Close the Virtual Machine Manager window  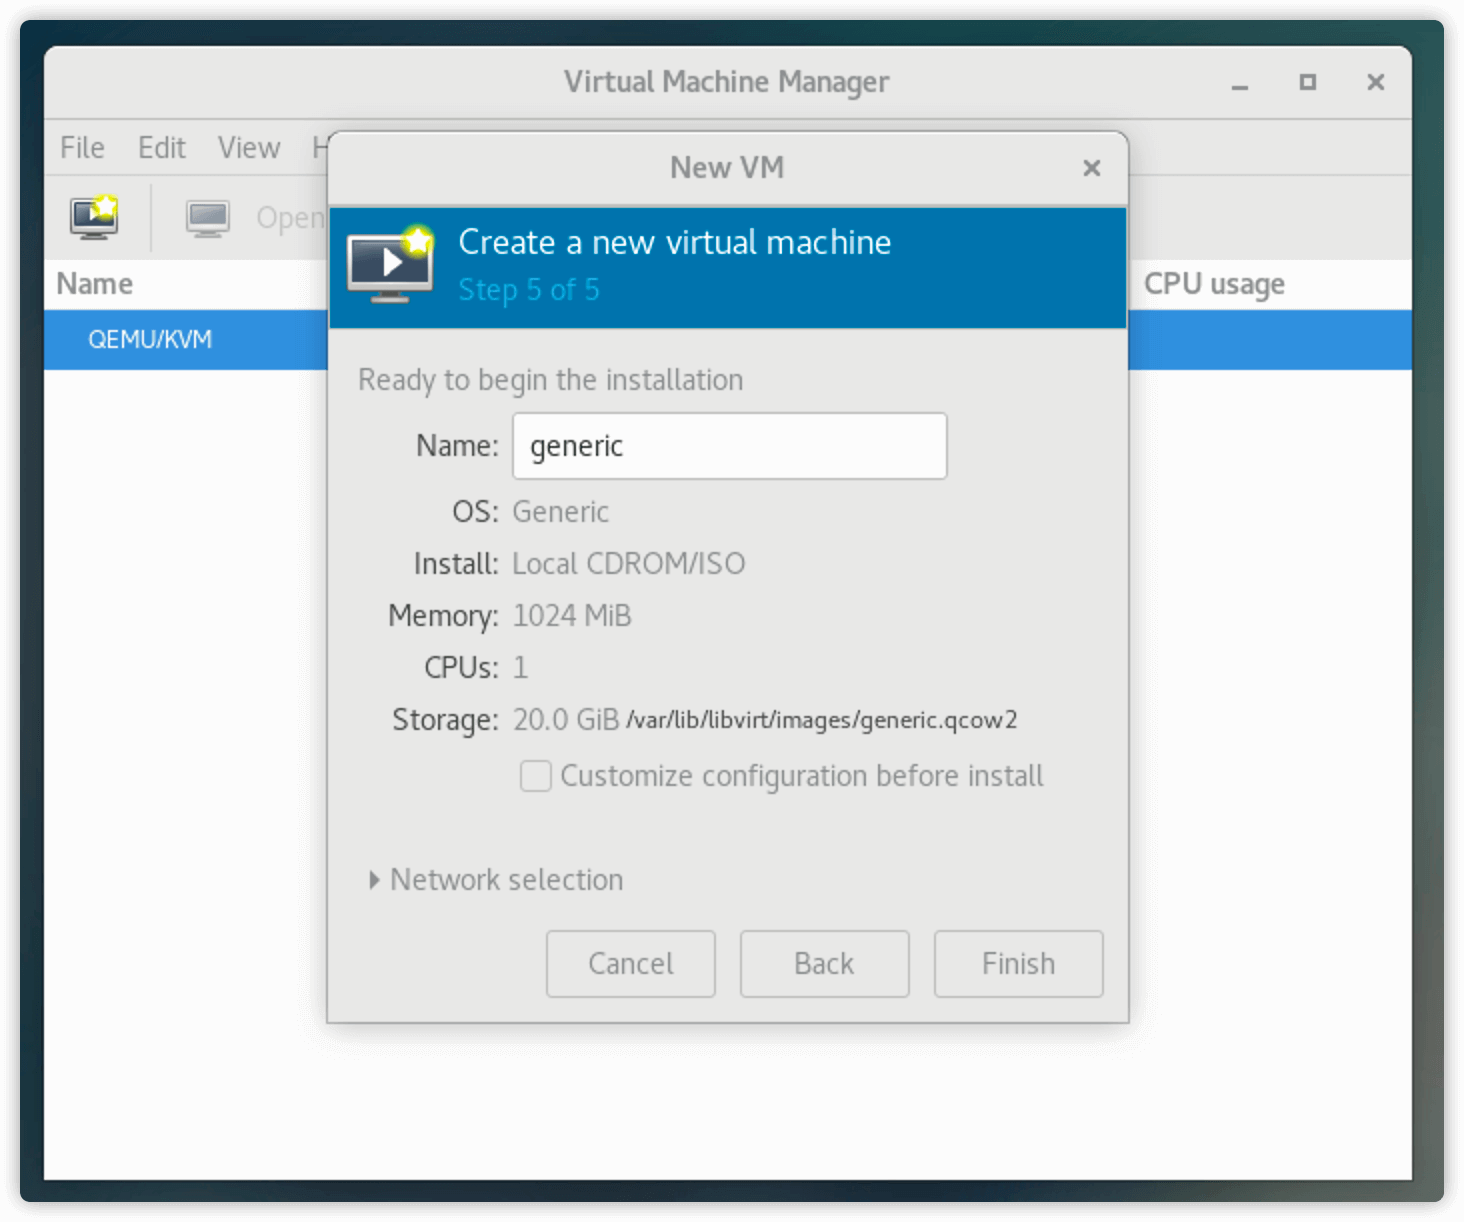[x=1376, y=82]
